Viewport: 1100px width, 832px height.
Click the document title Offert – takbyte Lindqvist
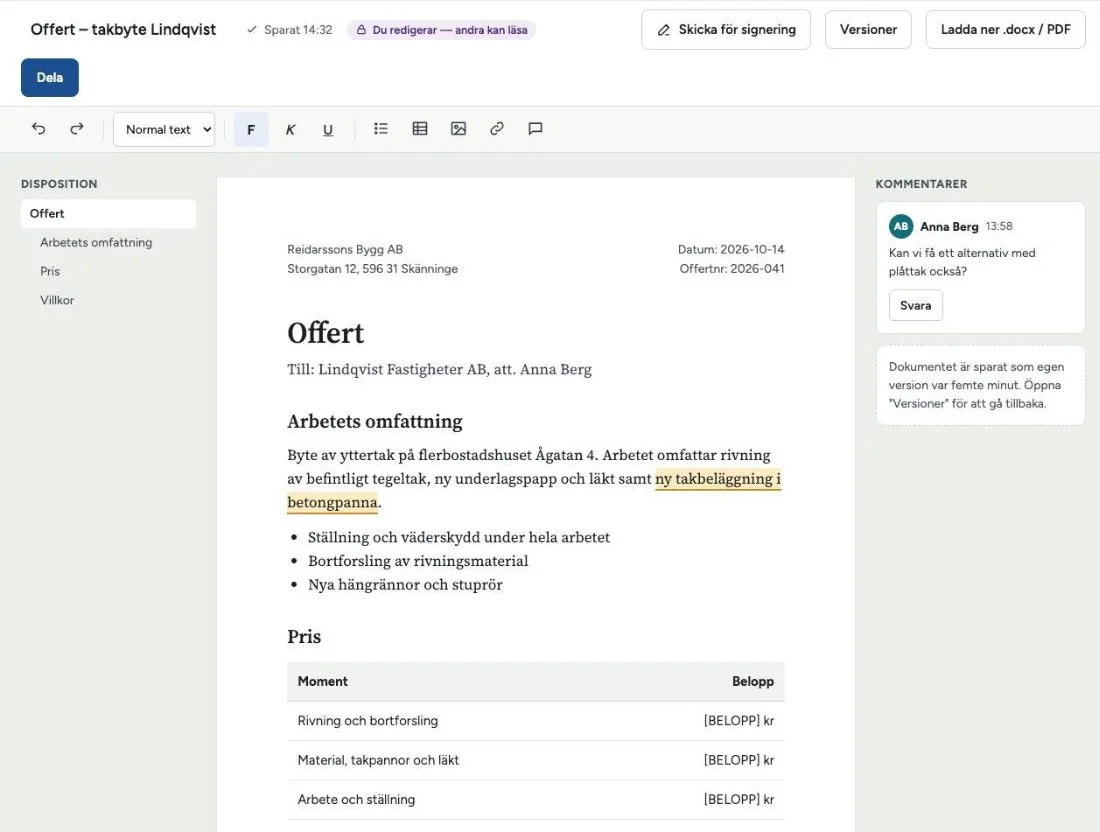tap(123, 29)
